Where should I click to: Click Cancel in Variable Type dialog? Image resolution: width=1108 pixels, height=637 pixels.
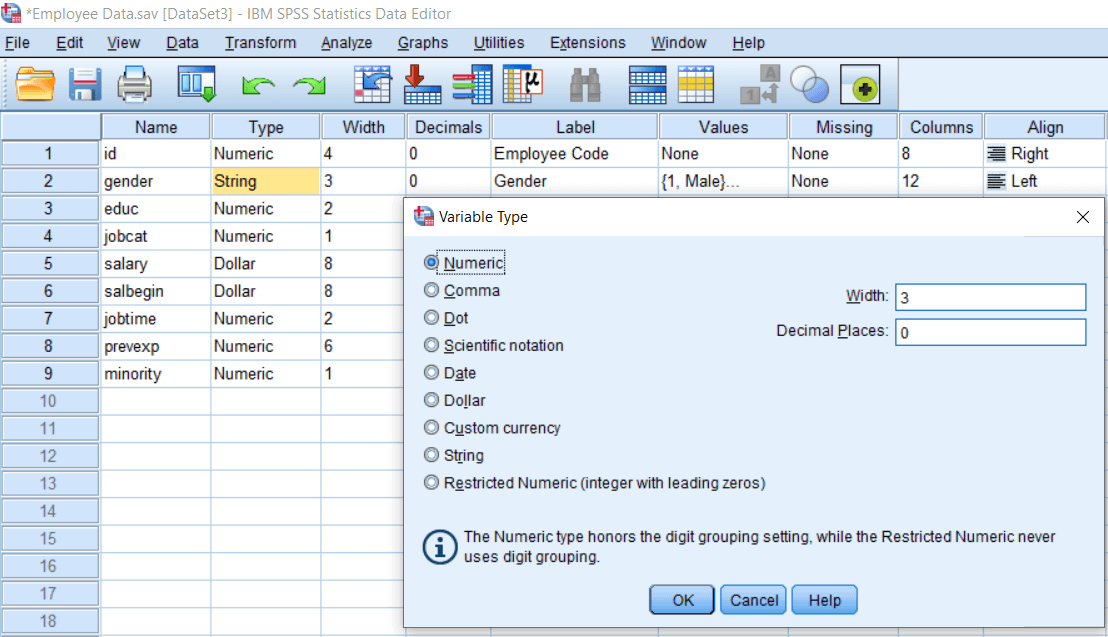point(753,600)
